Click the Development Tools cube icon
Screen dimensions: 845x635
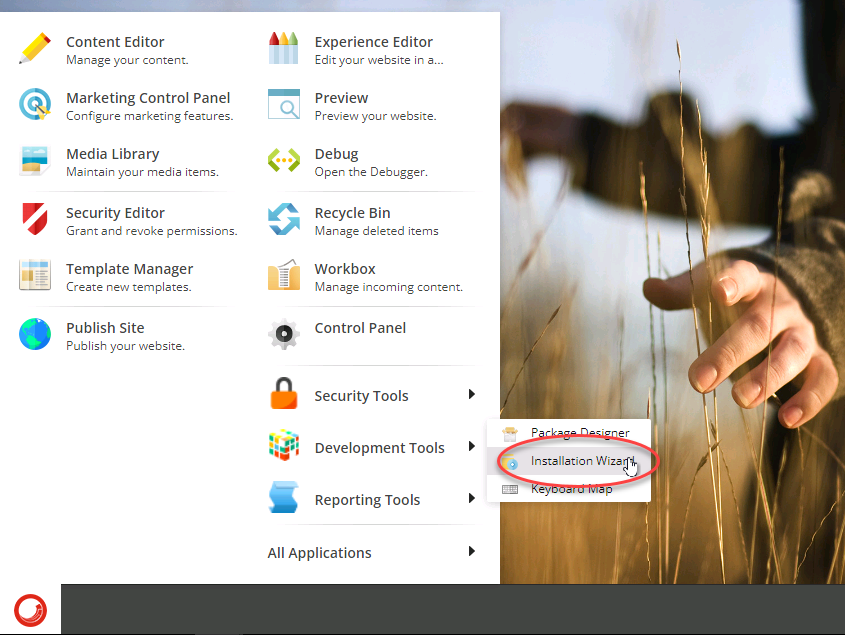(283, 445)
